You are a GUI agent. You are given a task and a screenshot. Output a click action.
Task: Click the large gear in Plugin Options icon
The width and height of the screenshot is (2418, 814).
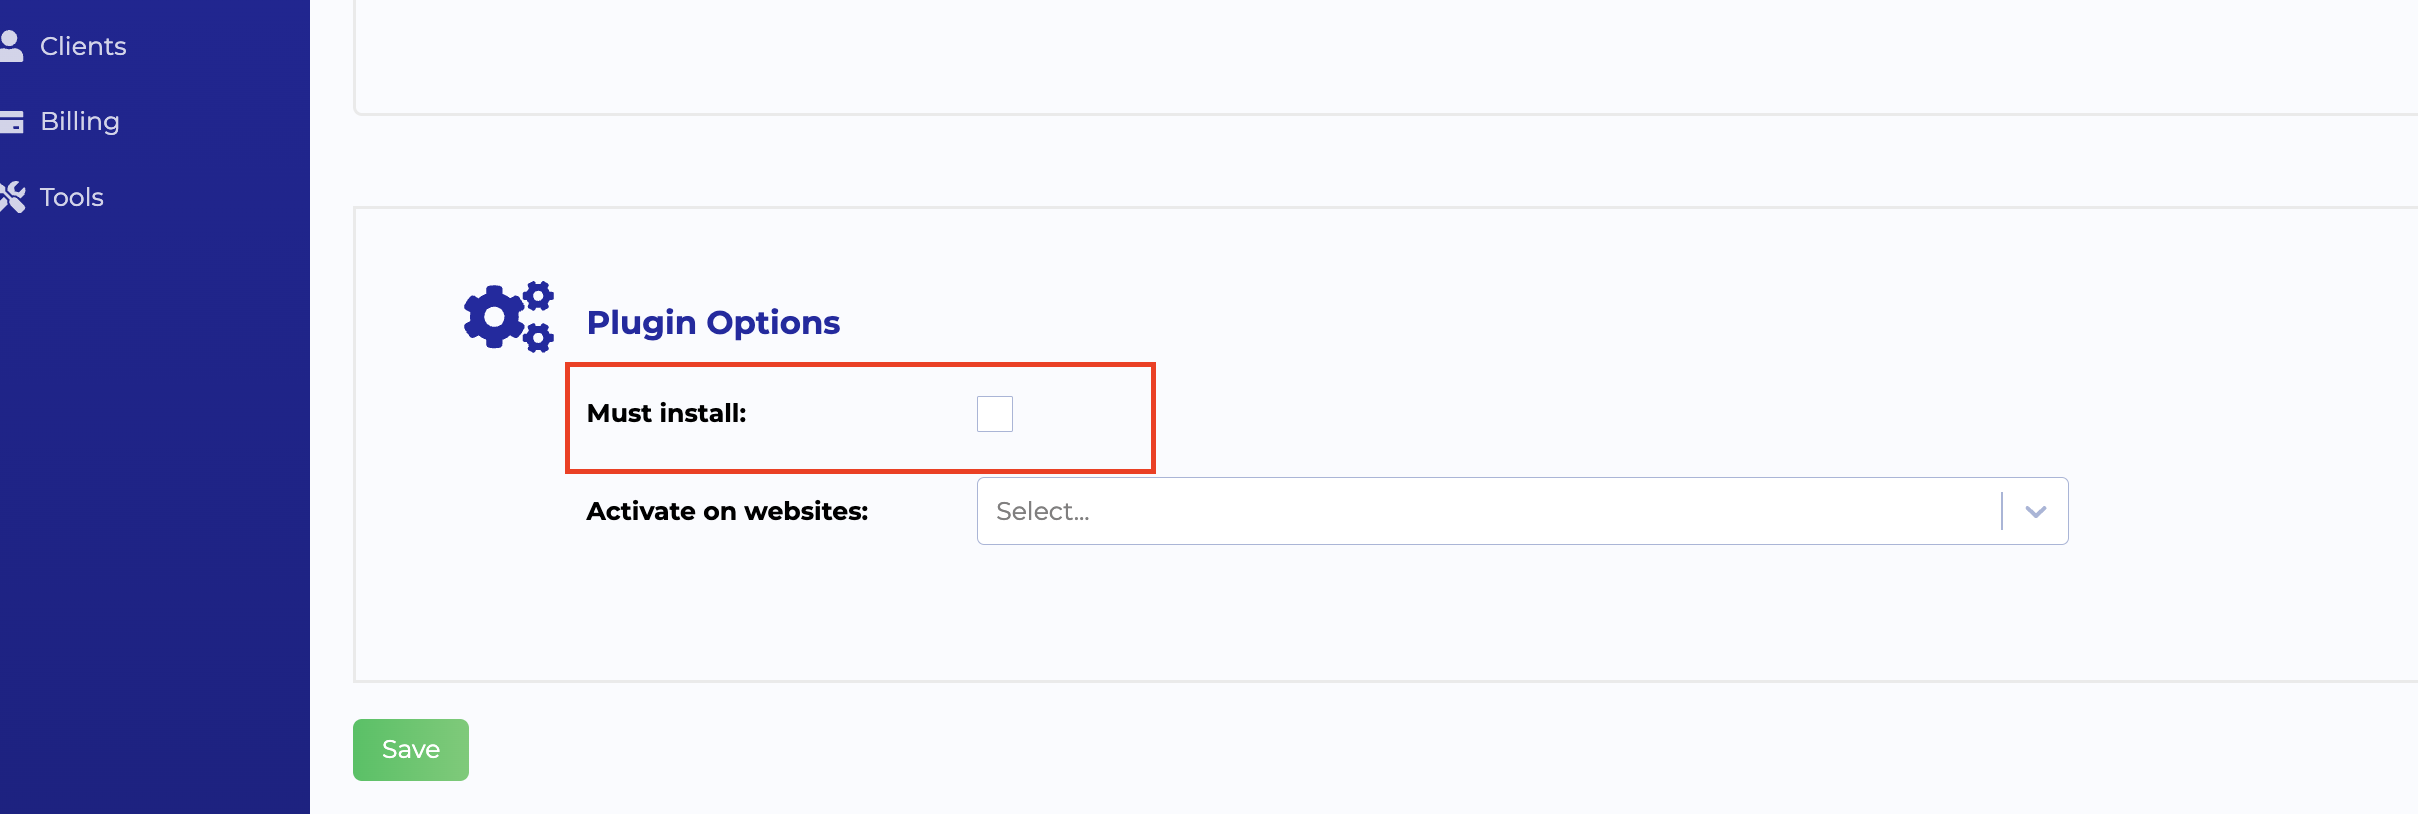point(494,317)
